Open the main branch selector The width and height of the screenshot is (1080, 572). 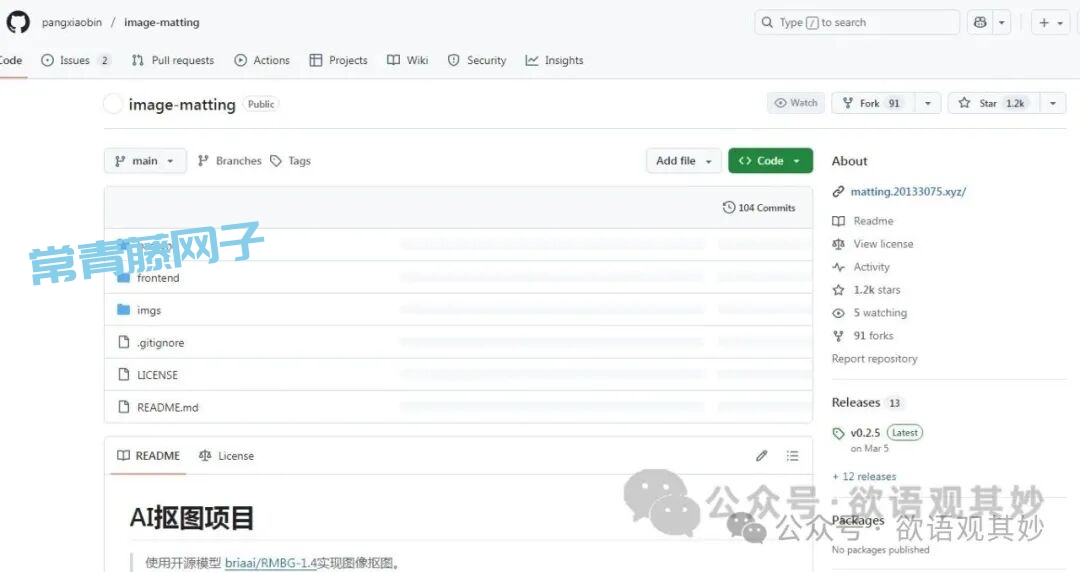(x=145, y=161)
